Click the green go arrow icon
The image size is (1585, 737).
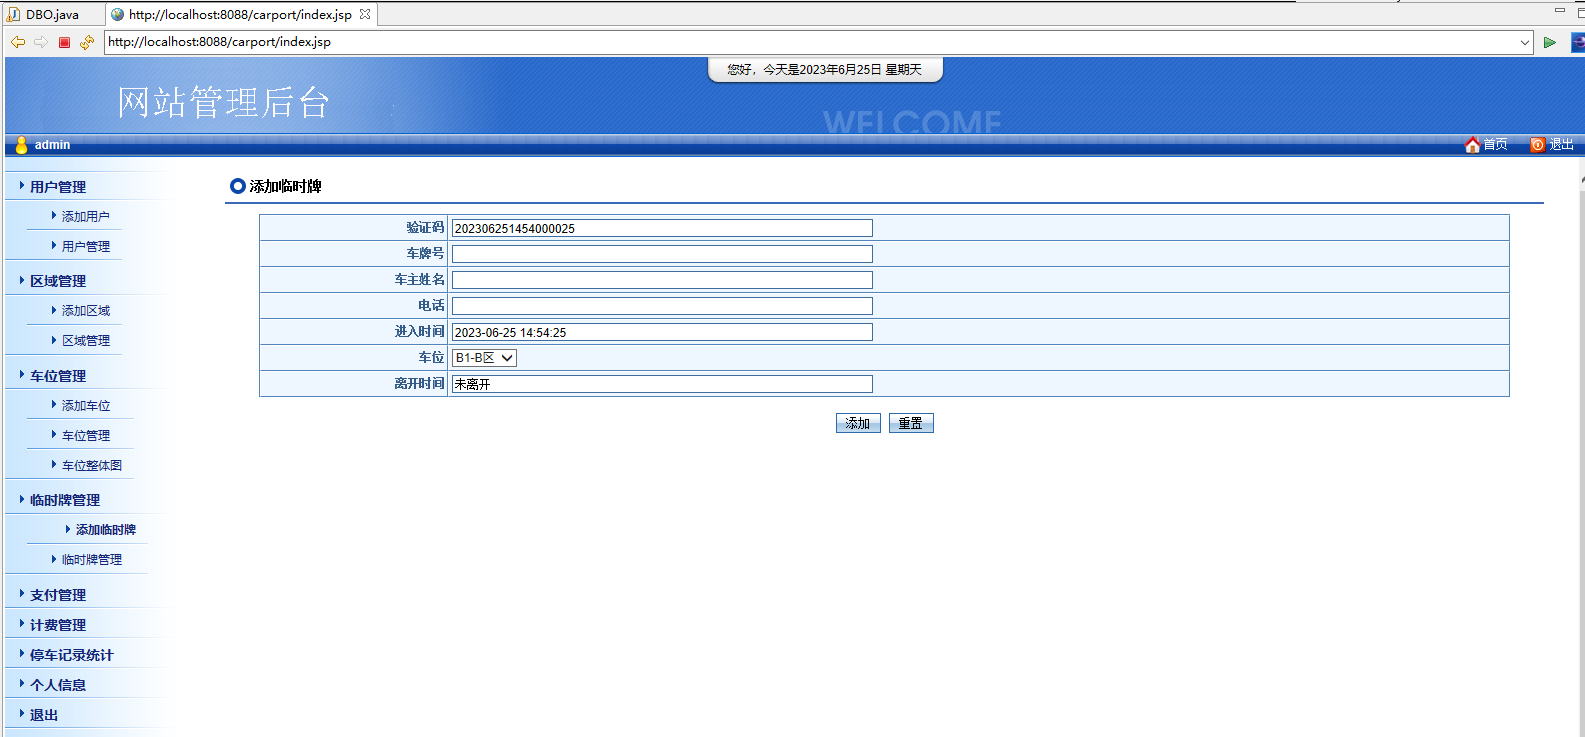(1549, 42)
